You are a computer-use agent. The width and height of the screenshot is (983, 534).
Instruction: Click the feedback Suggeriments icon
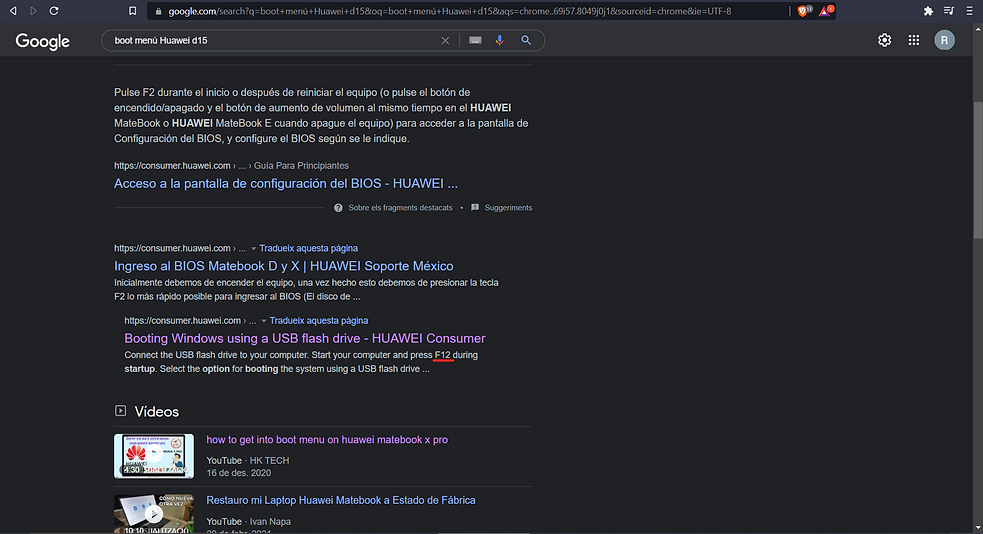tap(475, 207)
